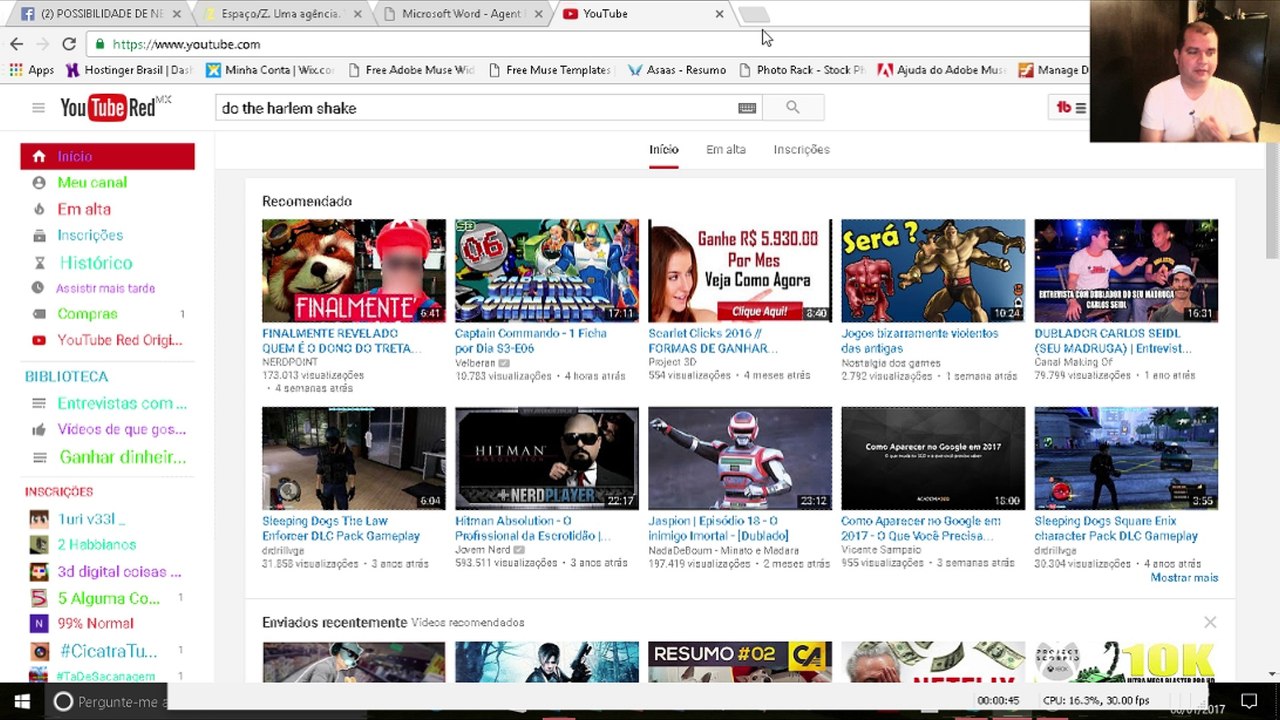
Task: Open Minha Conta Wix.com bookmark
Action: (x=270, y=70)
